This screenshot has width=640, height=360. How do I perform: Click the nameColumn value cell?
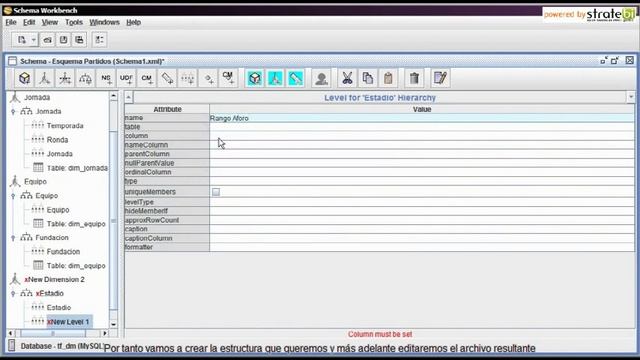point(422,145)
